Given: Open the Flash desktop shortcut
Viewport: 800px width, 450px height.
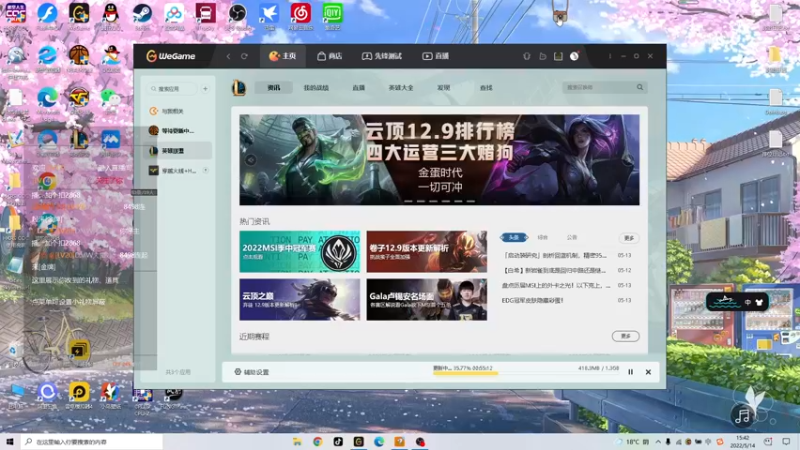Looking at the screenshot, I should coord(47,16).
